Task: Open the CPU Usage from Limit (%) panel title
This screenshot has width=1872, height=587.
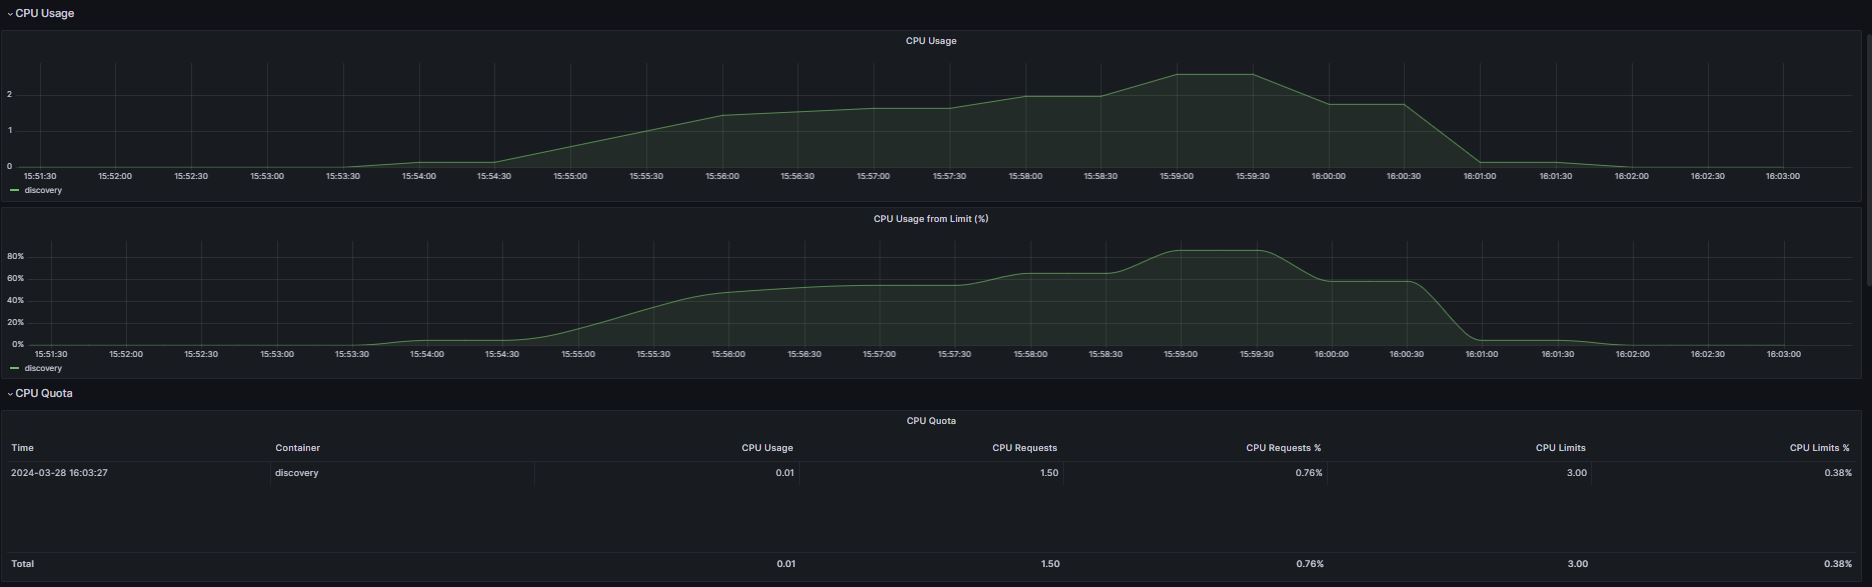Action: click(931, 219)
